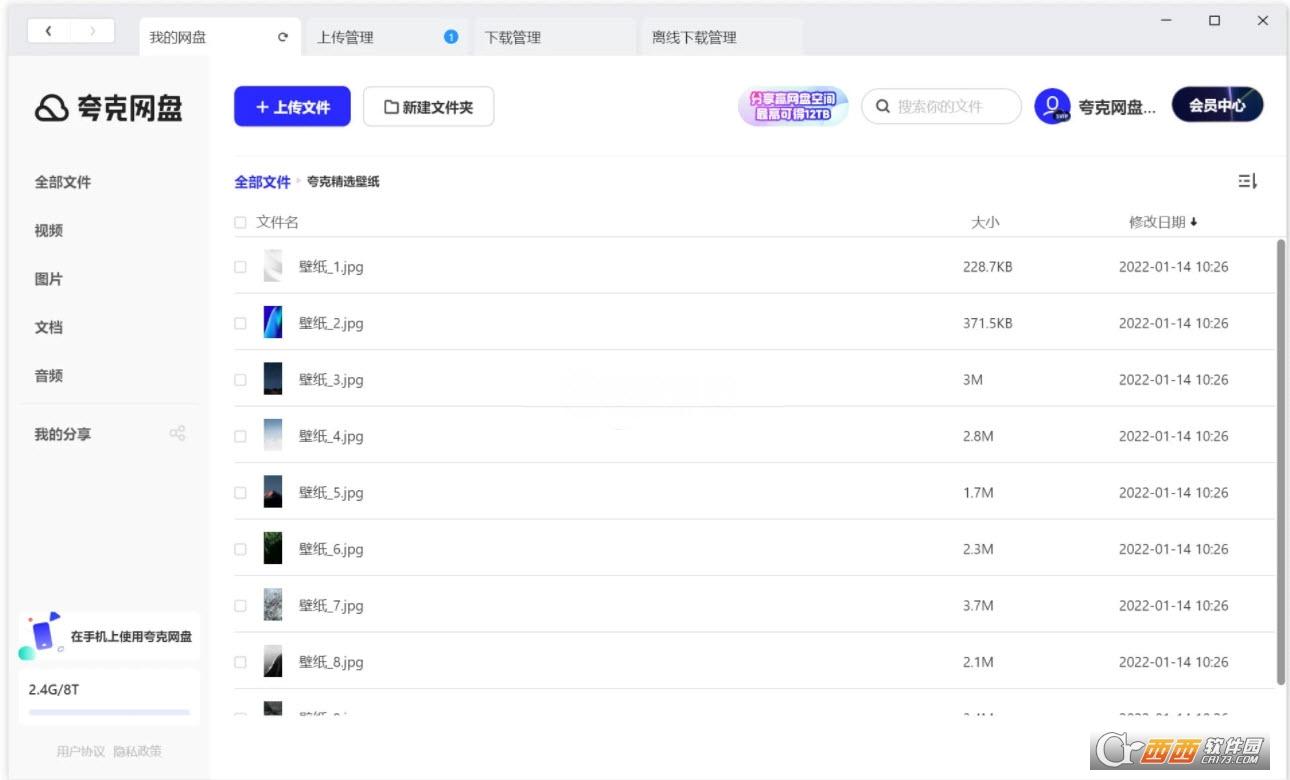This screenshot has height=780, width=1290.
Task: Open 壁纸_4.jpg thumbnail
Action: [273, 436]
